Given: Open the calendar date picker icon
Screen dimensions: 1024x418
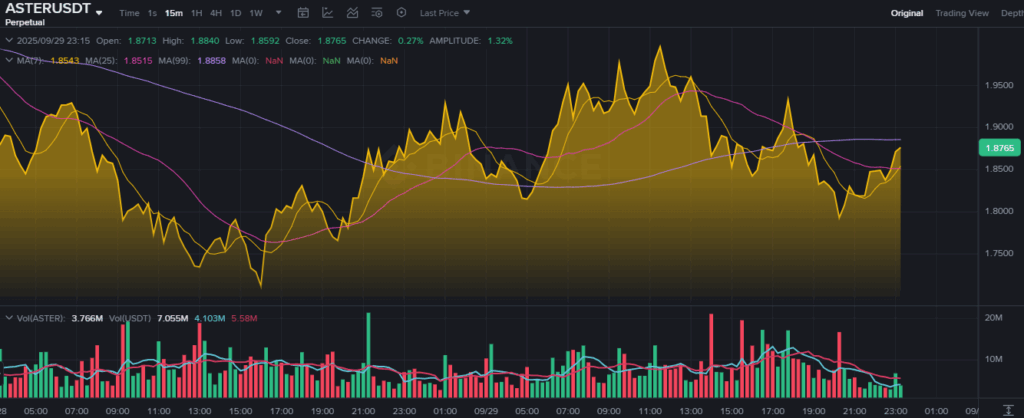Looking at the screenshot, I should [x=304, y=13].
